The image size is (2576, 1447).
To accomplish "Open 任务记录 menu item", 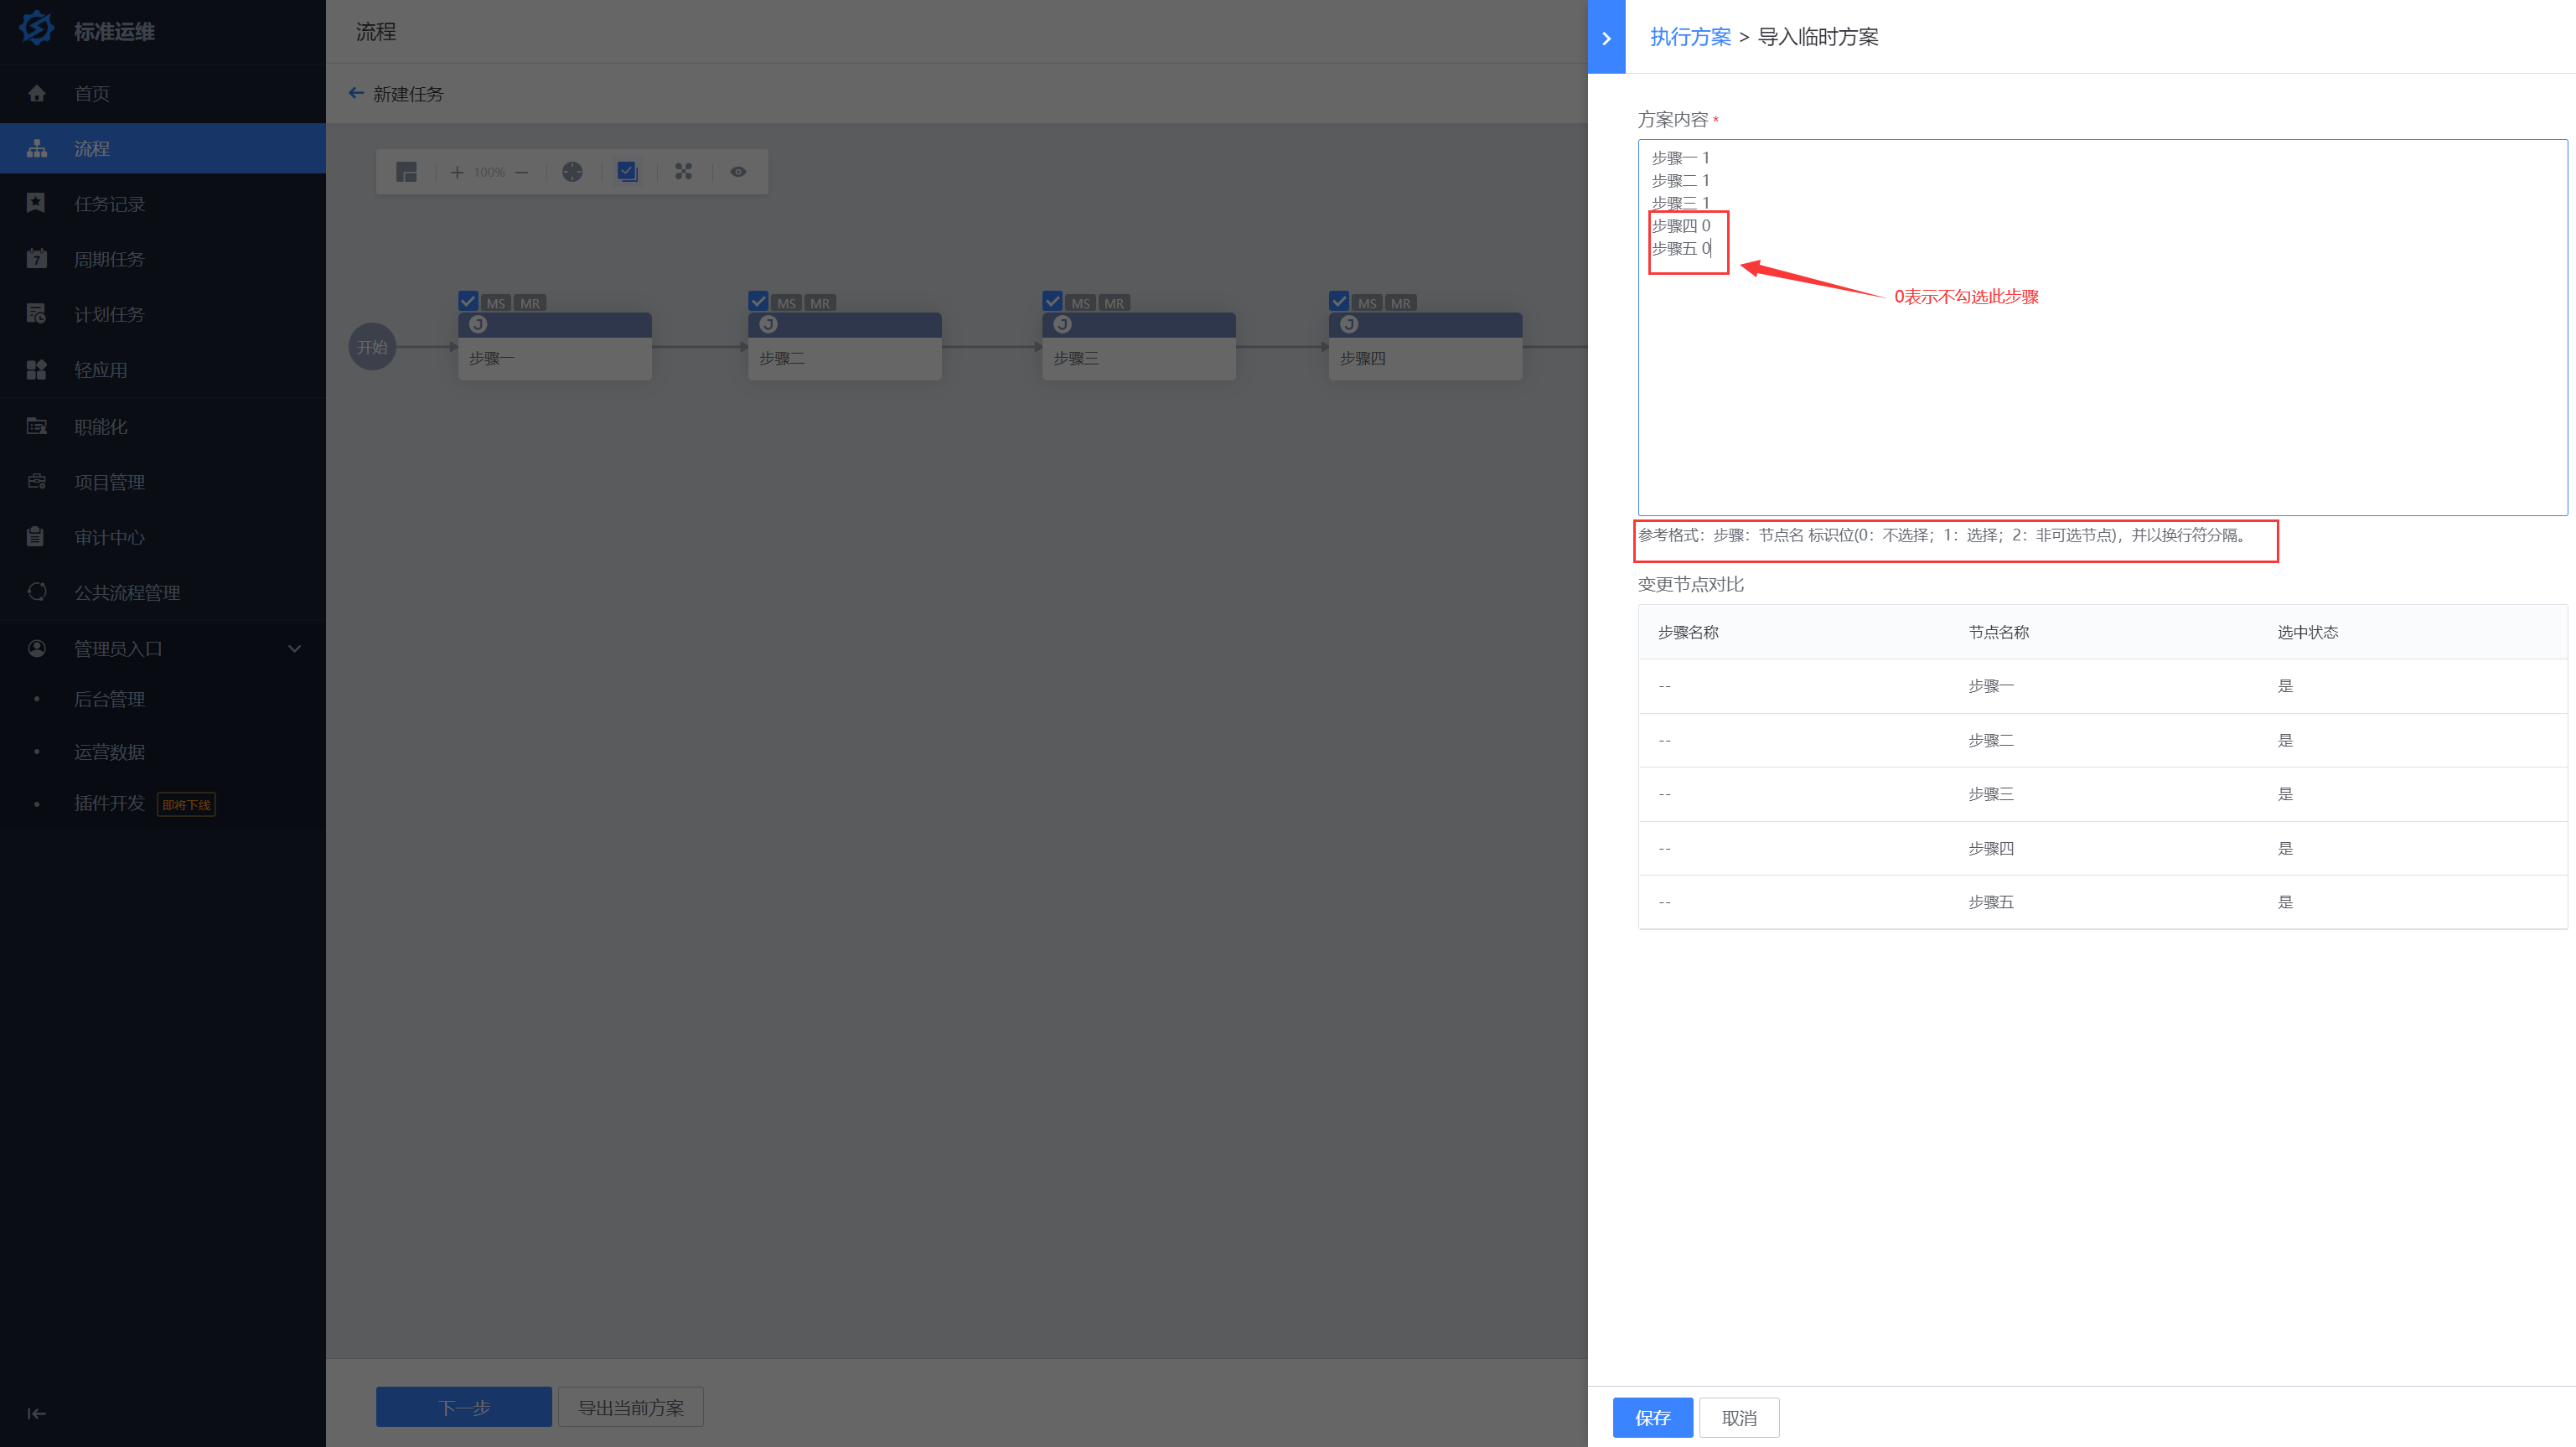I will [109, 204].
